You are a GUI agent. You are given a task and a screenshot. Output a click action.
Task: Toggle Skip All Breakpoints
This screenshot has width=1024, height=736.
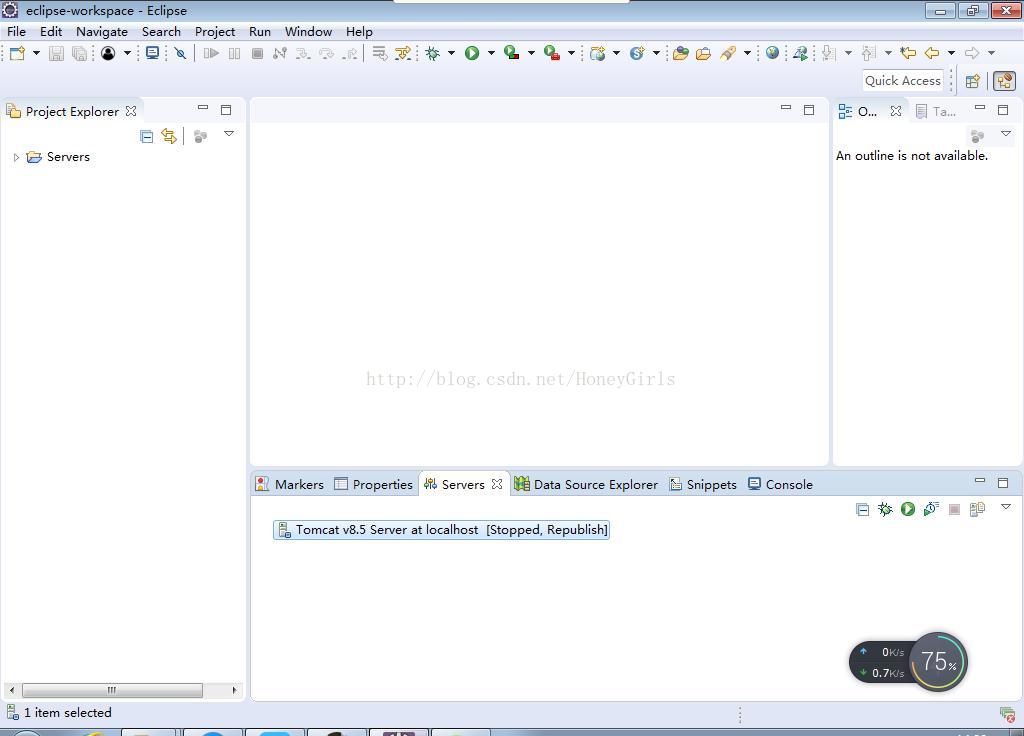tap(180, 53)
